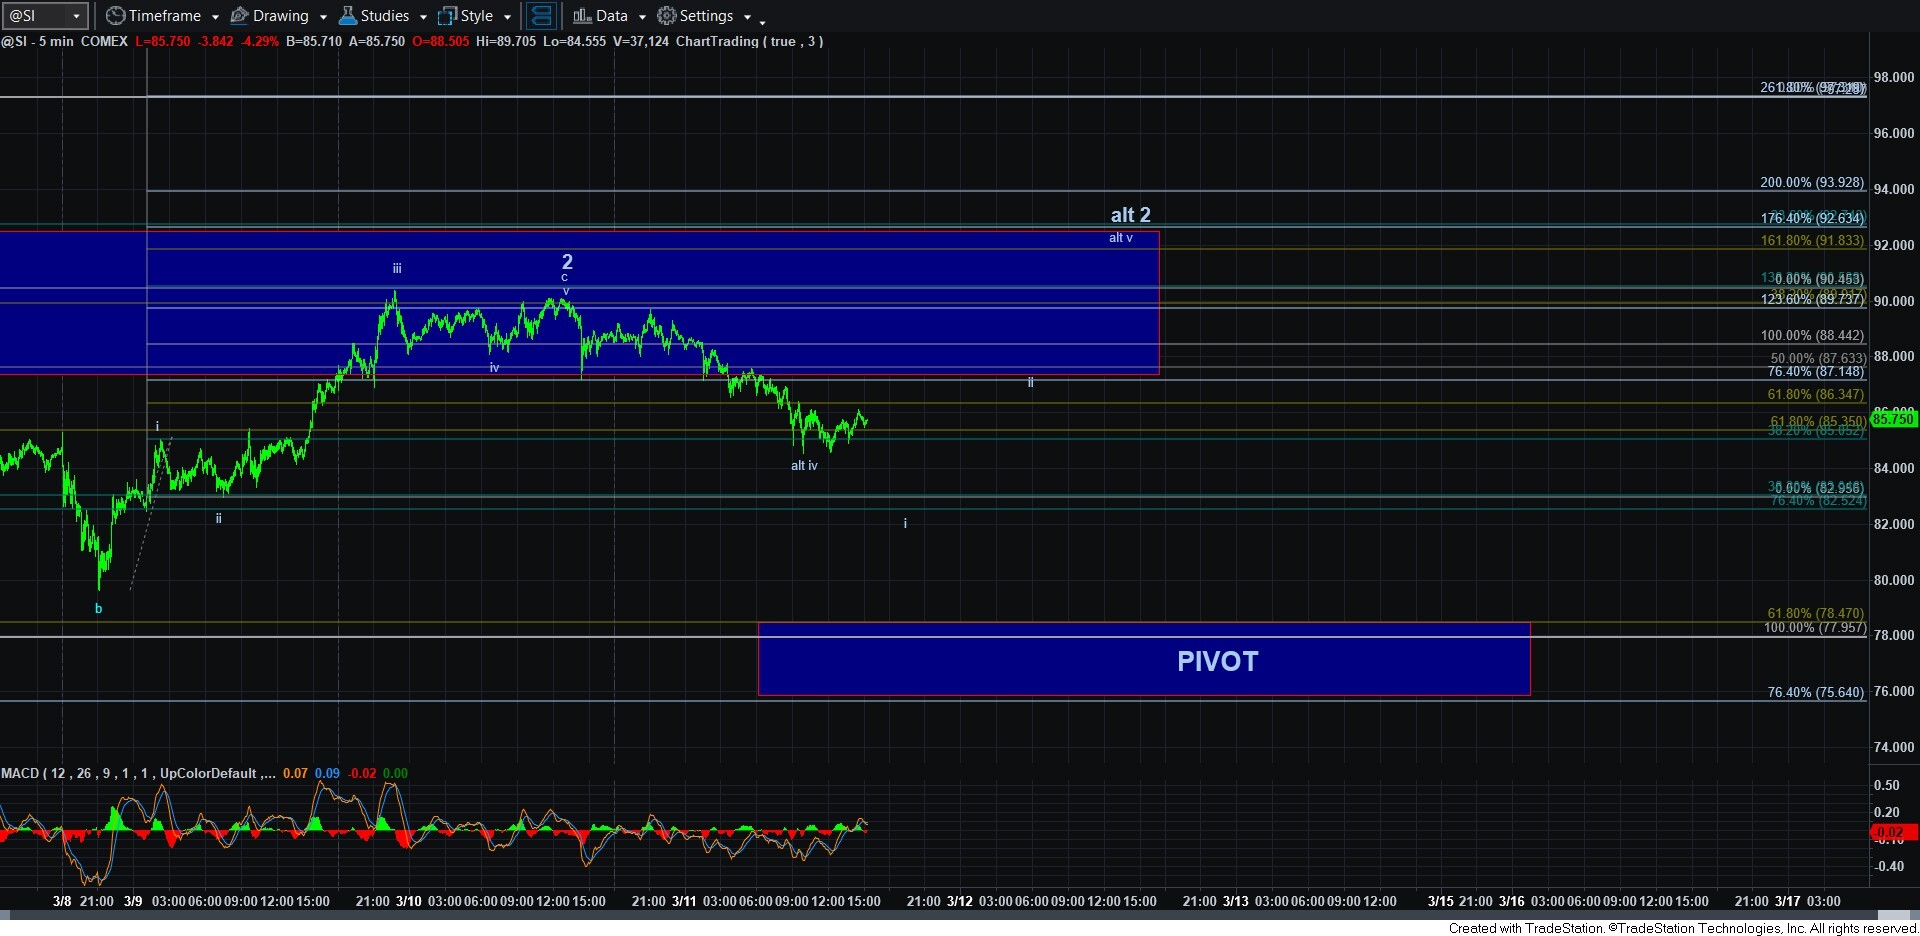Expand the Studies dropdown arrow
Screen dimensions: 1920x936
[423, 17]
